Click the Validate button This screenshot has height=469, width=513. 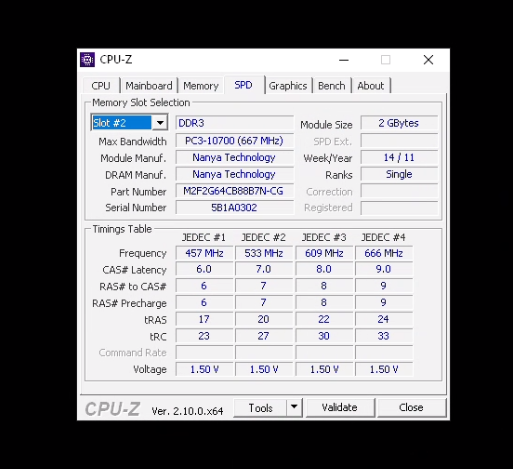(x=340, y=408)
